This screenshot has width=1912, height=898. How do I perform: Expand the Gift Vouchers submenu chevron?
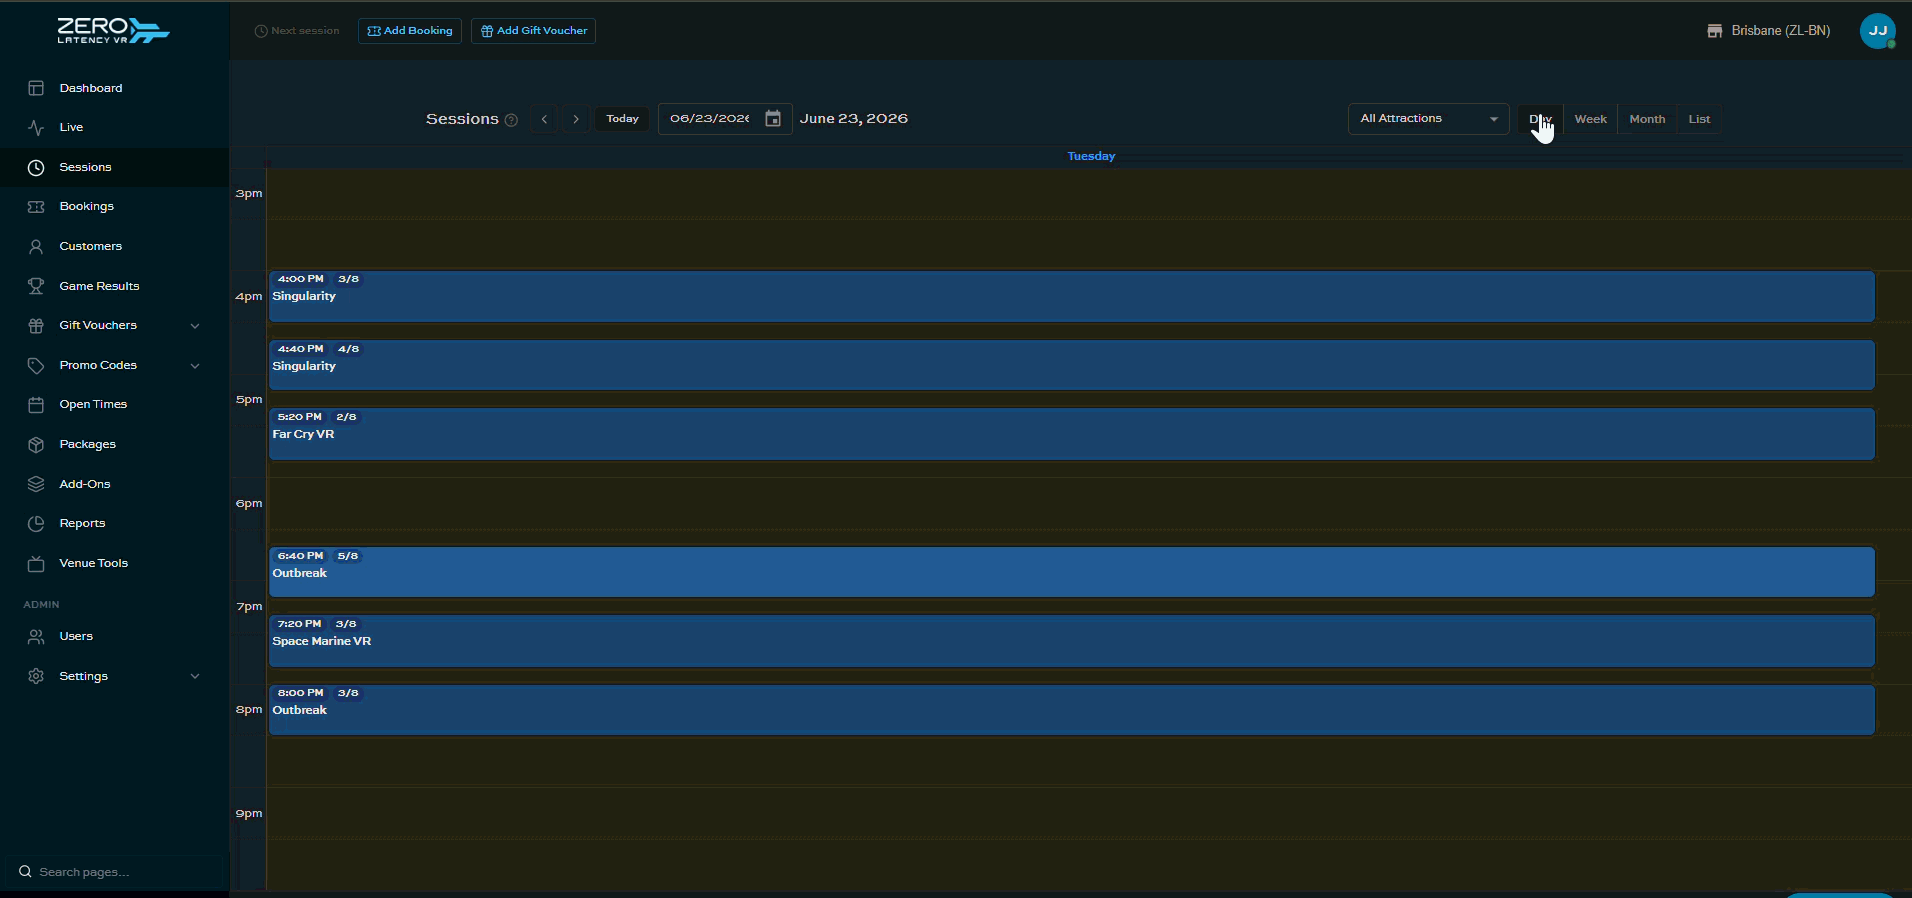[x=195, y=326]
